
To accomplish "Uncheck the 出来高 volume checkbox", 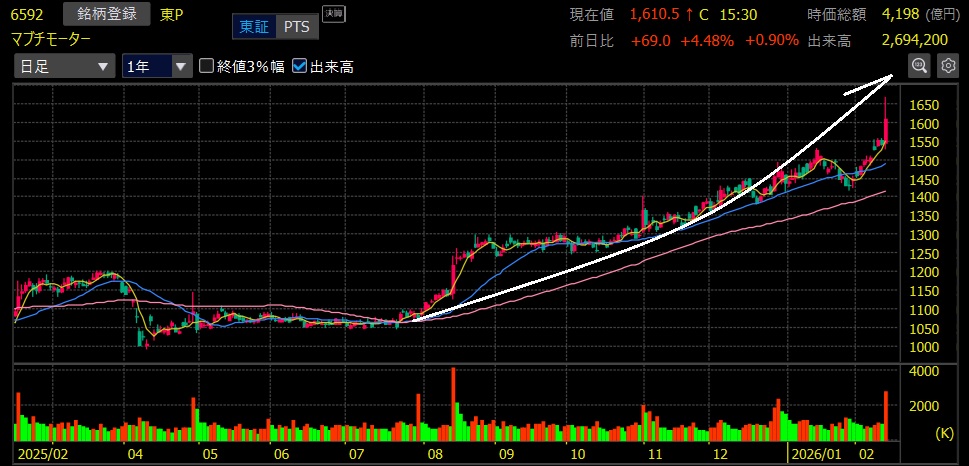I will [300, 67].
